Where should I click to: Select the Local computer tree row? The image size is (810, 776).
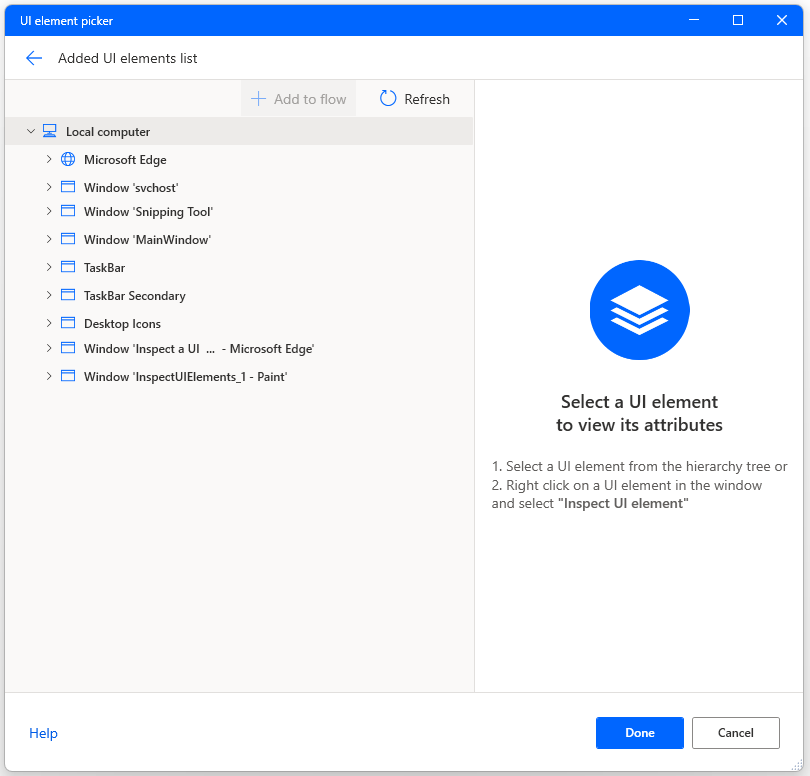tap(239, 131)
